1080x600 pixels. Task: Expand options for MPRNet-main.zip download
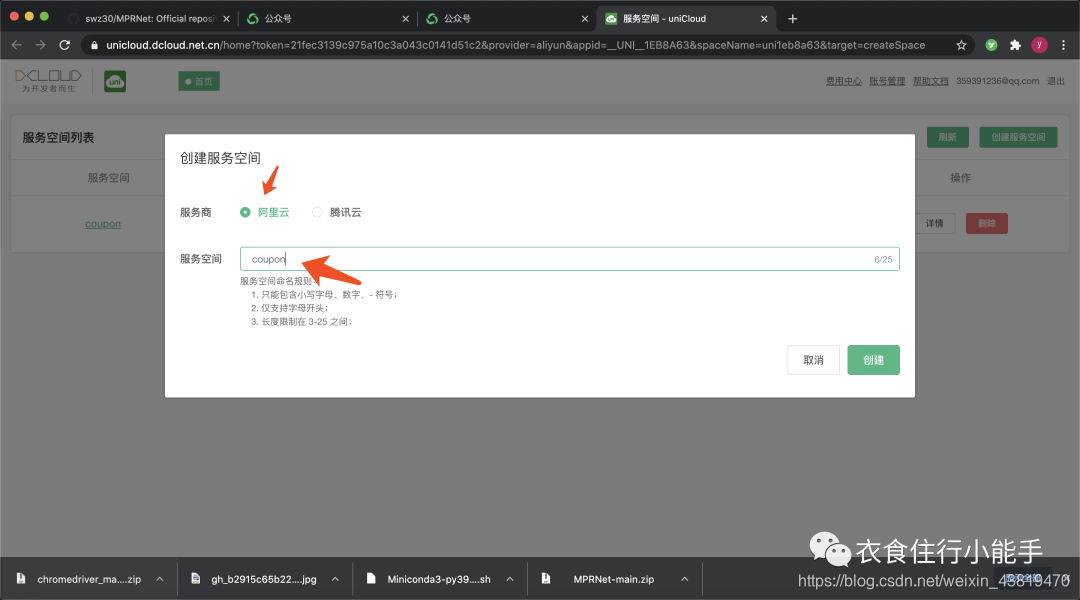pyautogui.click(x=685, y=579)
